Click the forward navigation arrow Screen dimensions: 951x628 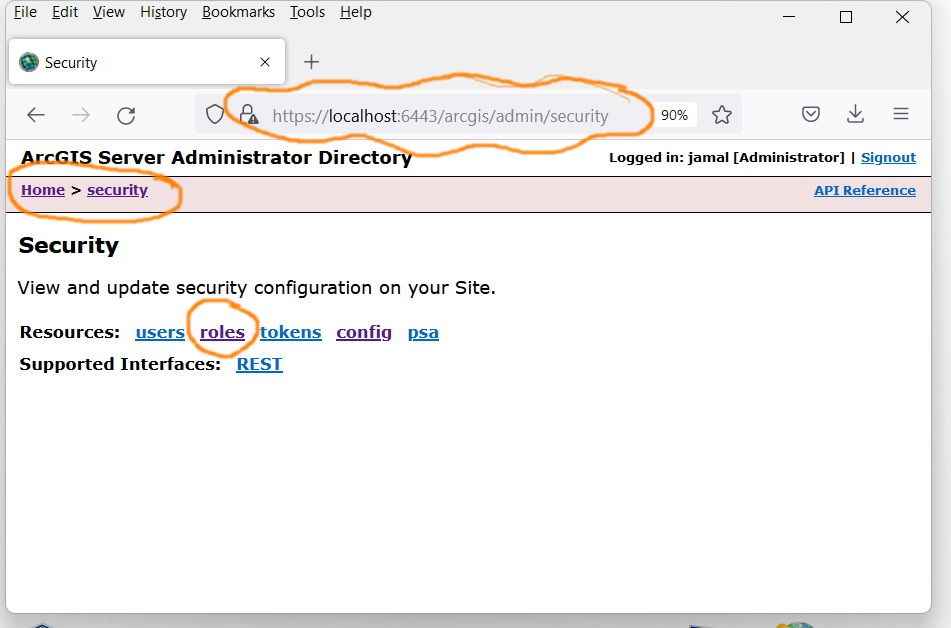[81, 115]
